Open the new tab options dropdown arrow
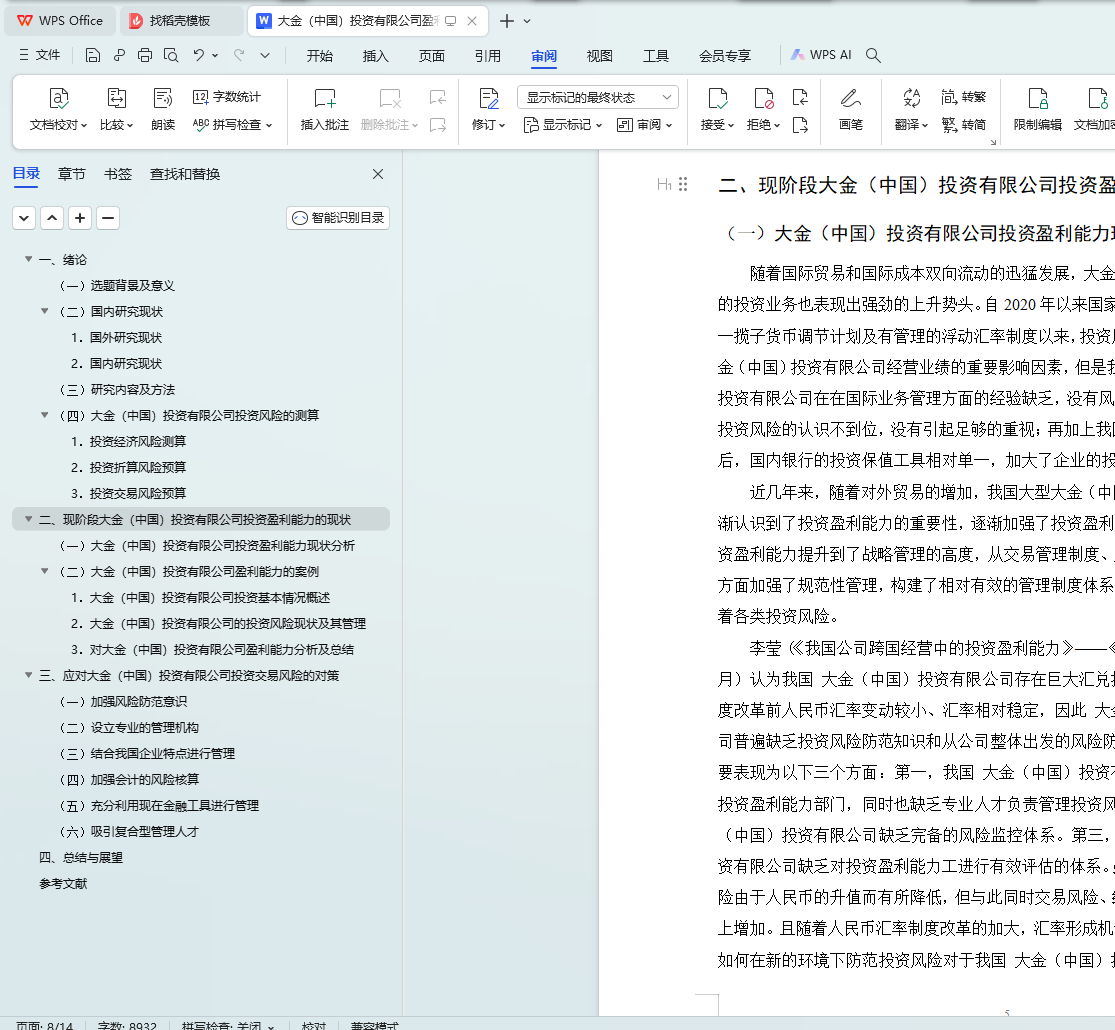The image size is (1115, 1030). 527,21
